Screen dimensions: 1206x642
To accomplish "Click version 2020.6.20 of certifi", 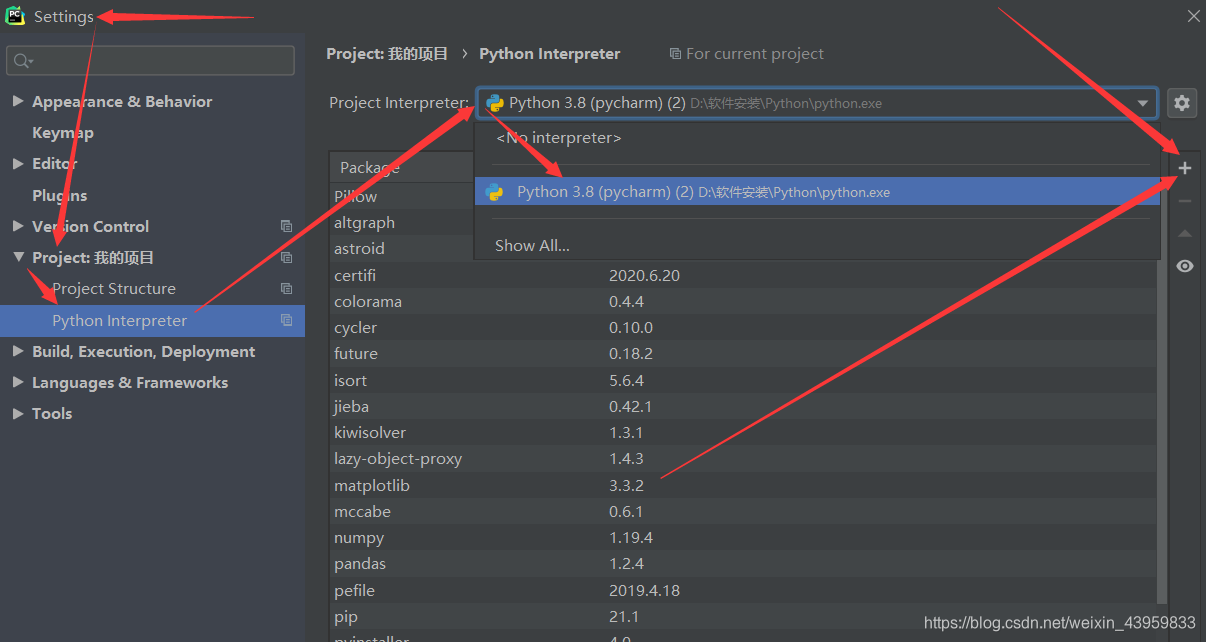I will pos(644,276).
